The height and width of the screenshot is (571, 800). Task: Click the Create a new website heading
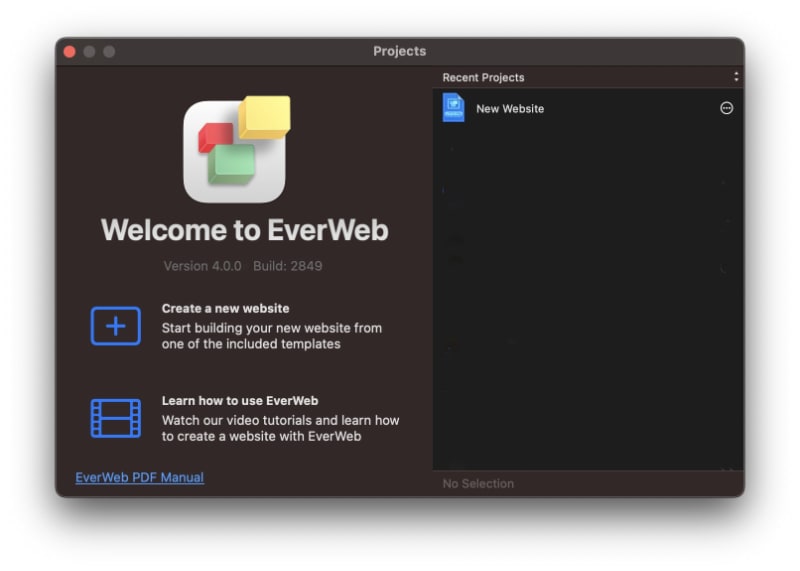click(226, 308)
